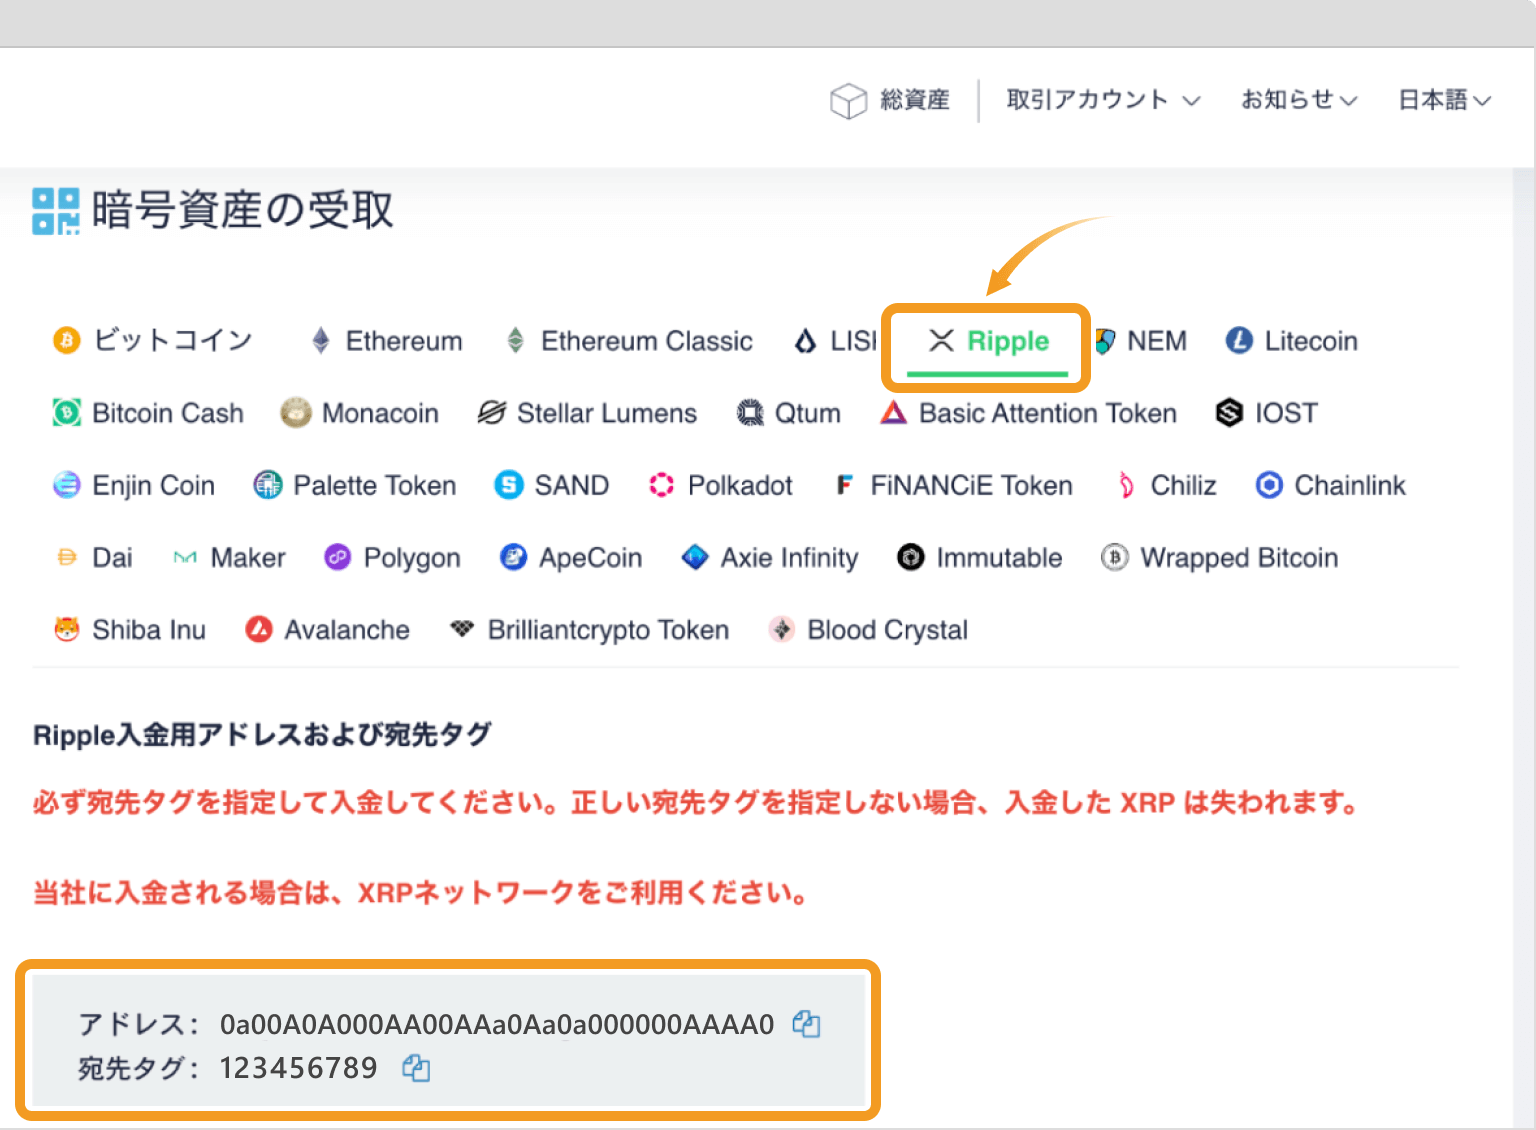This screenshot has width=1536, height=1130.
Task: Click the IOST icon
Action: click(1229, 413)
